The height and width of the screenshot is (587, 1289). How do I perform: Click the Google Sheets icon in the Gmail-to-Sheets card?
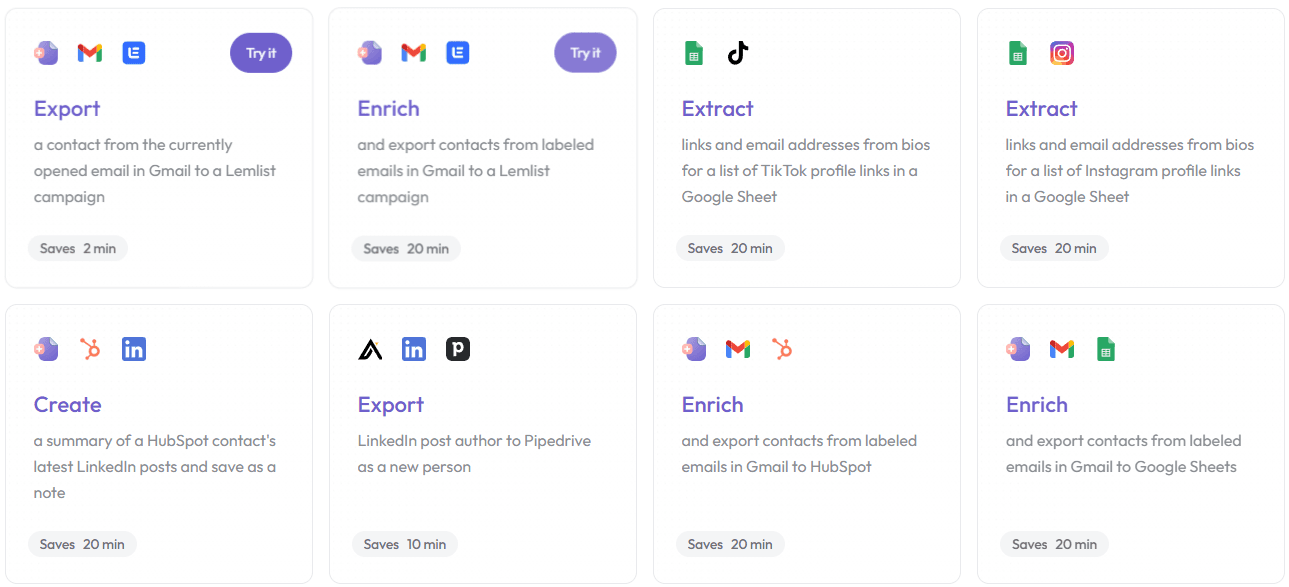coord(1106,349)
